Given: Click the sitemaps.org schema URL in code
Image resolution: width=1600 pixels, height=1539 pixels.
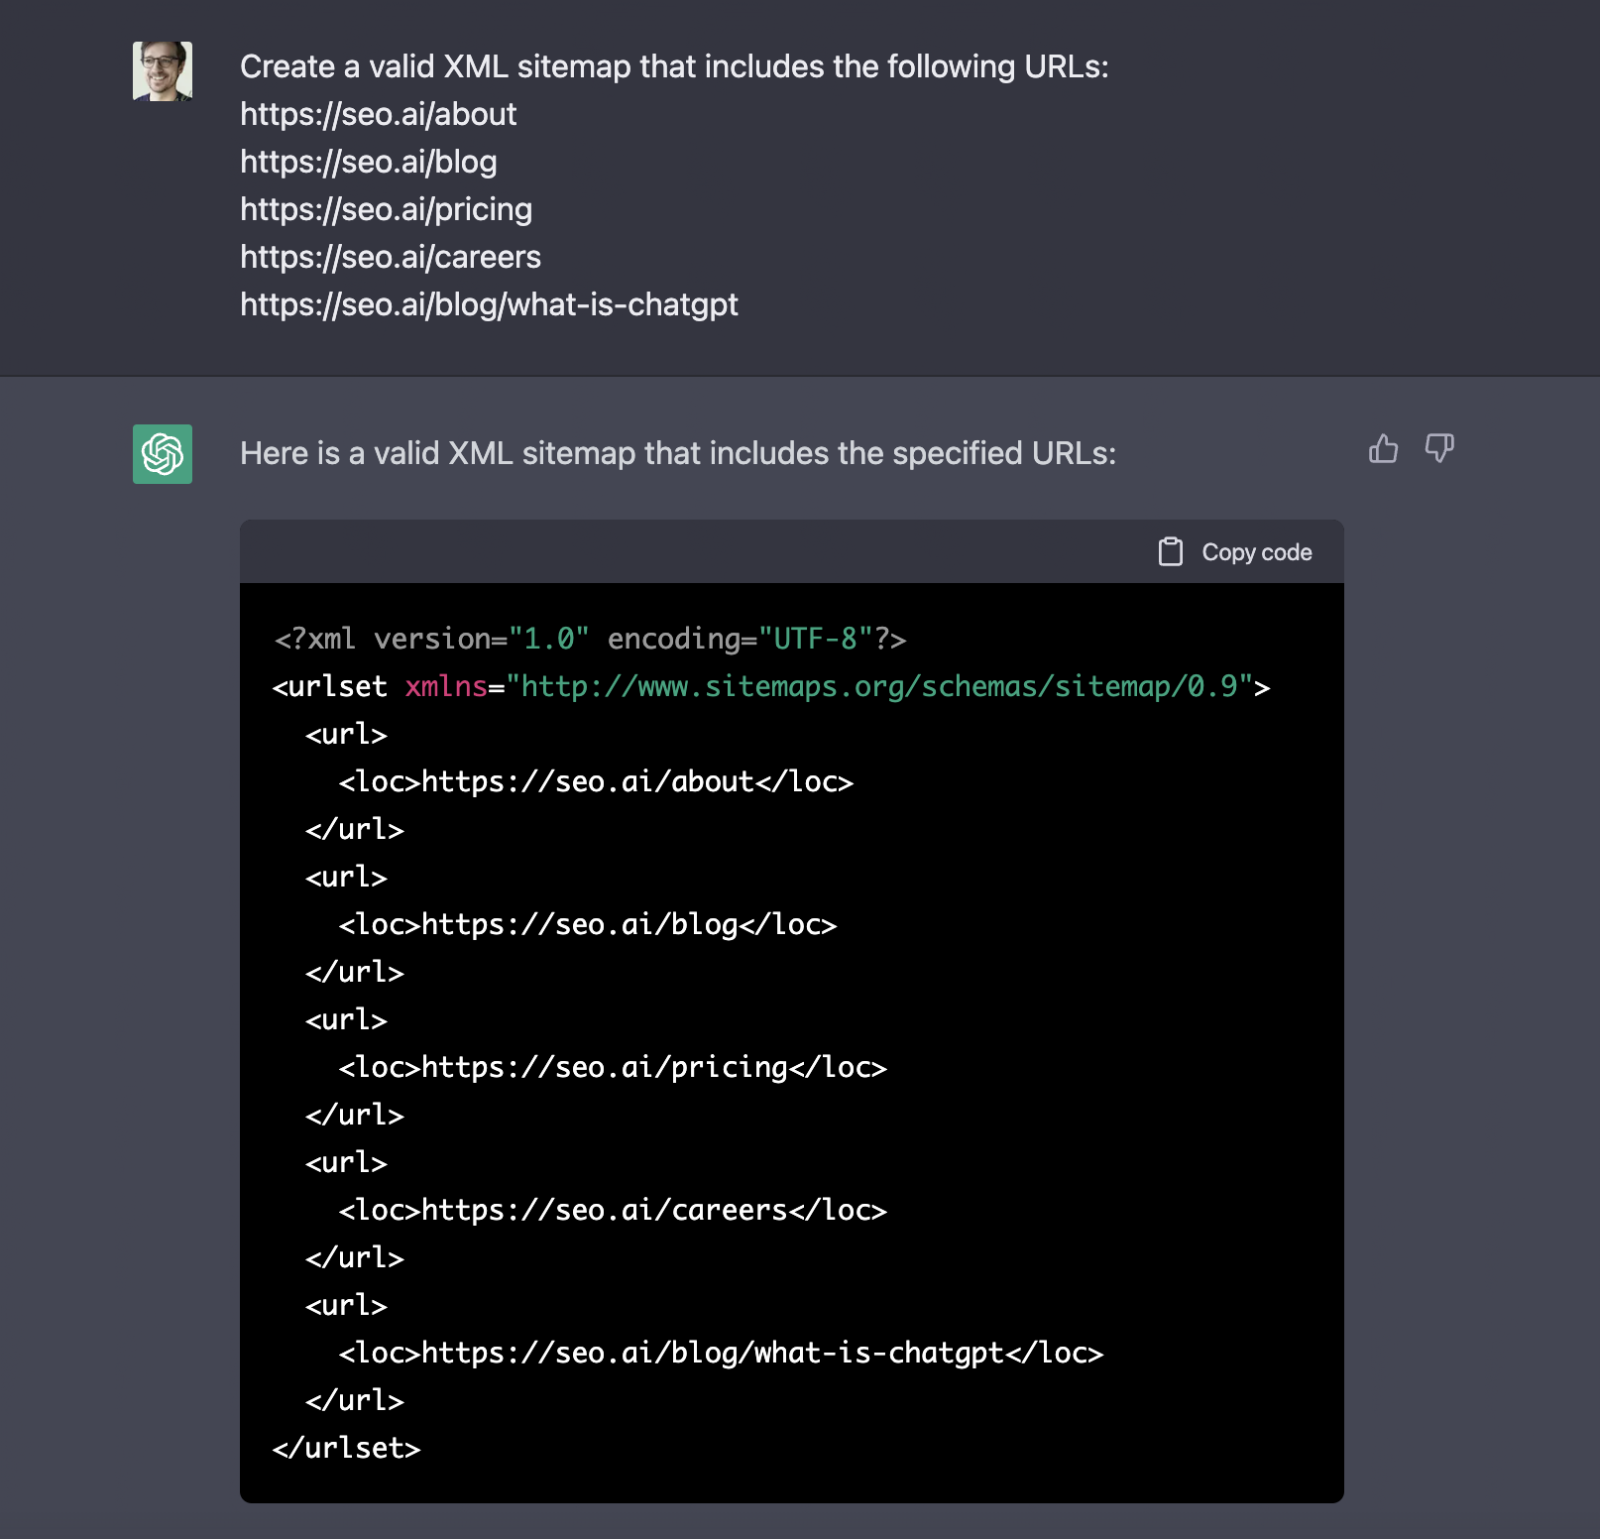Looking at the screenshot, I should [879, 687].
